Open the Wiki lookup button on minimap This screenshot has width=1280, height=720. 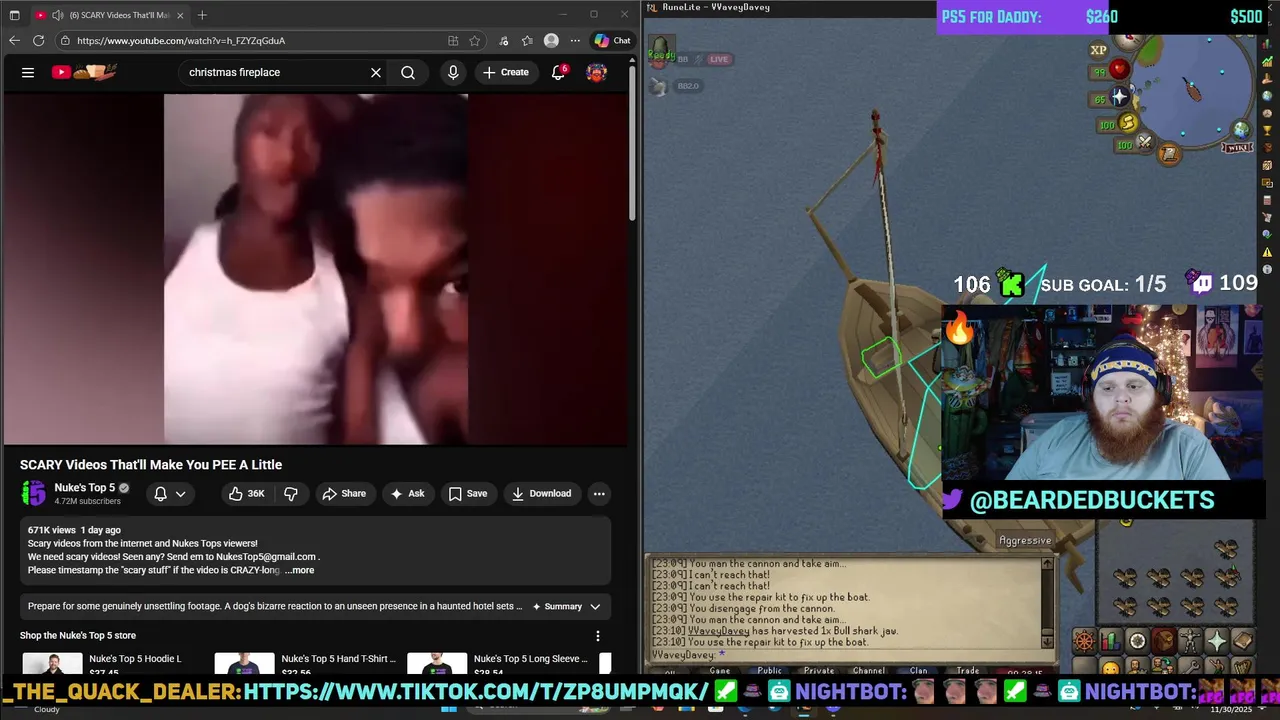[x=1237, y=148]
